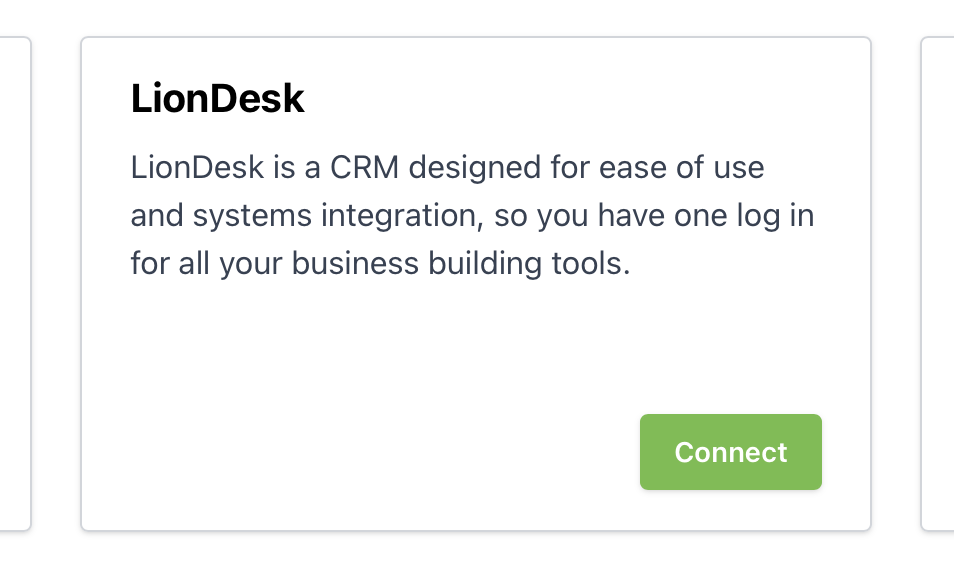Click page background above the LionDesk card
The width and height of the screenshot is (954, 566).
click(x=475, y=17)
